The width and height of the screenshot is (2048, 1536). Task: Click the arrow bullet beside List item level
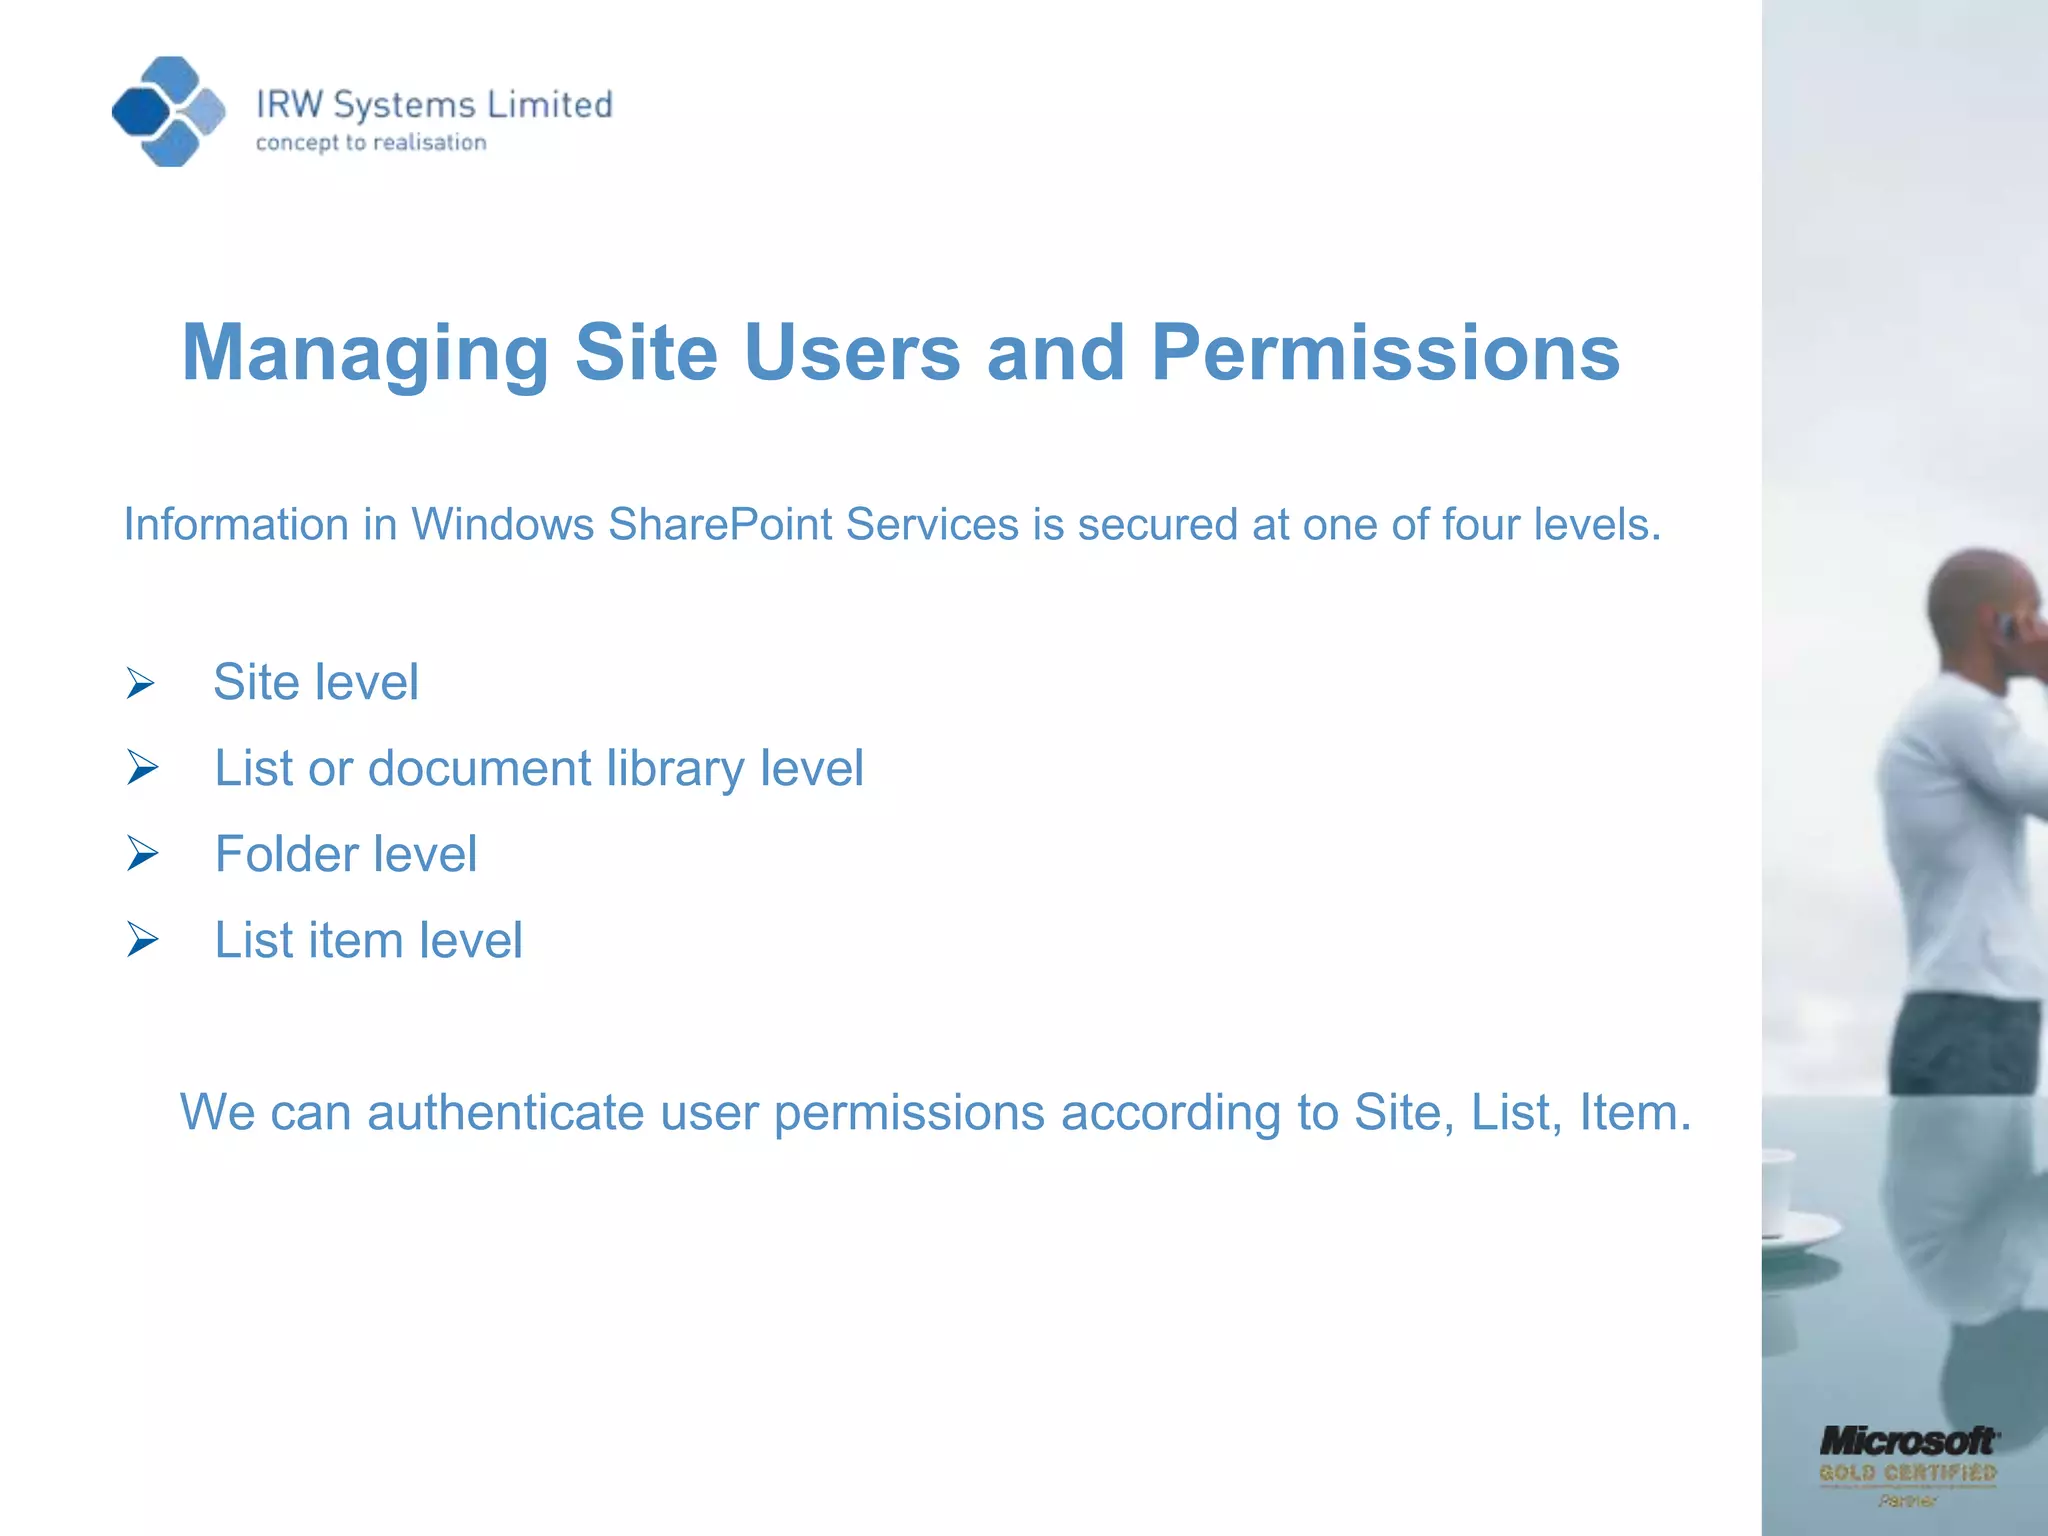143,940
